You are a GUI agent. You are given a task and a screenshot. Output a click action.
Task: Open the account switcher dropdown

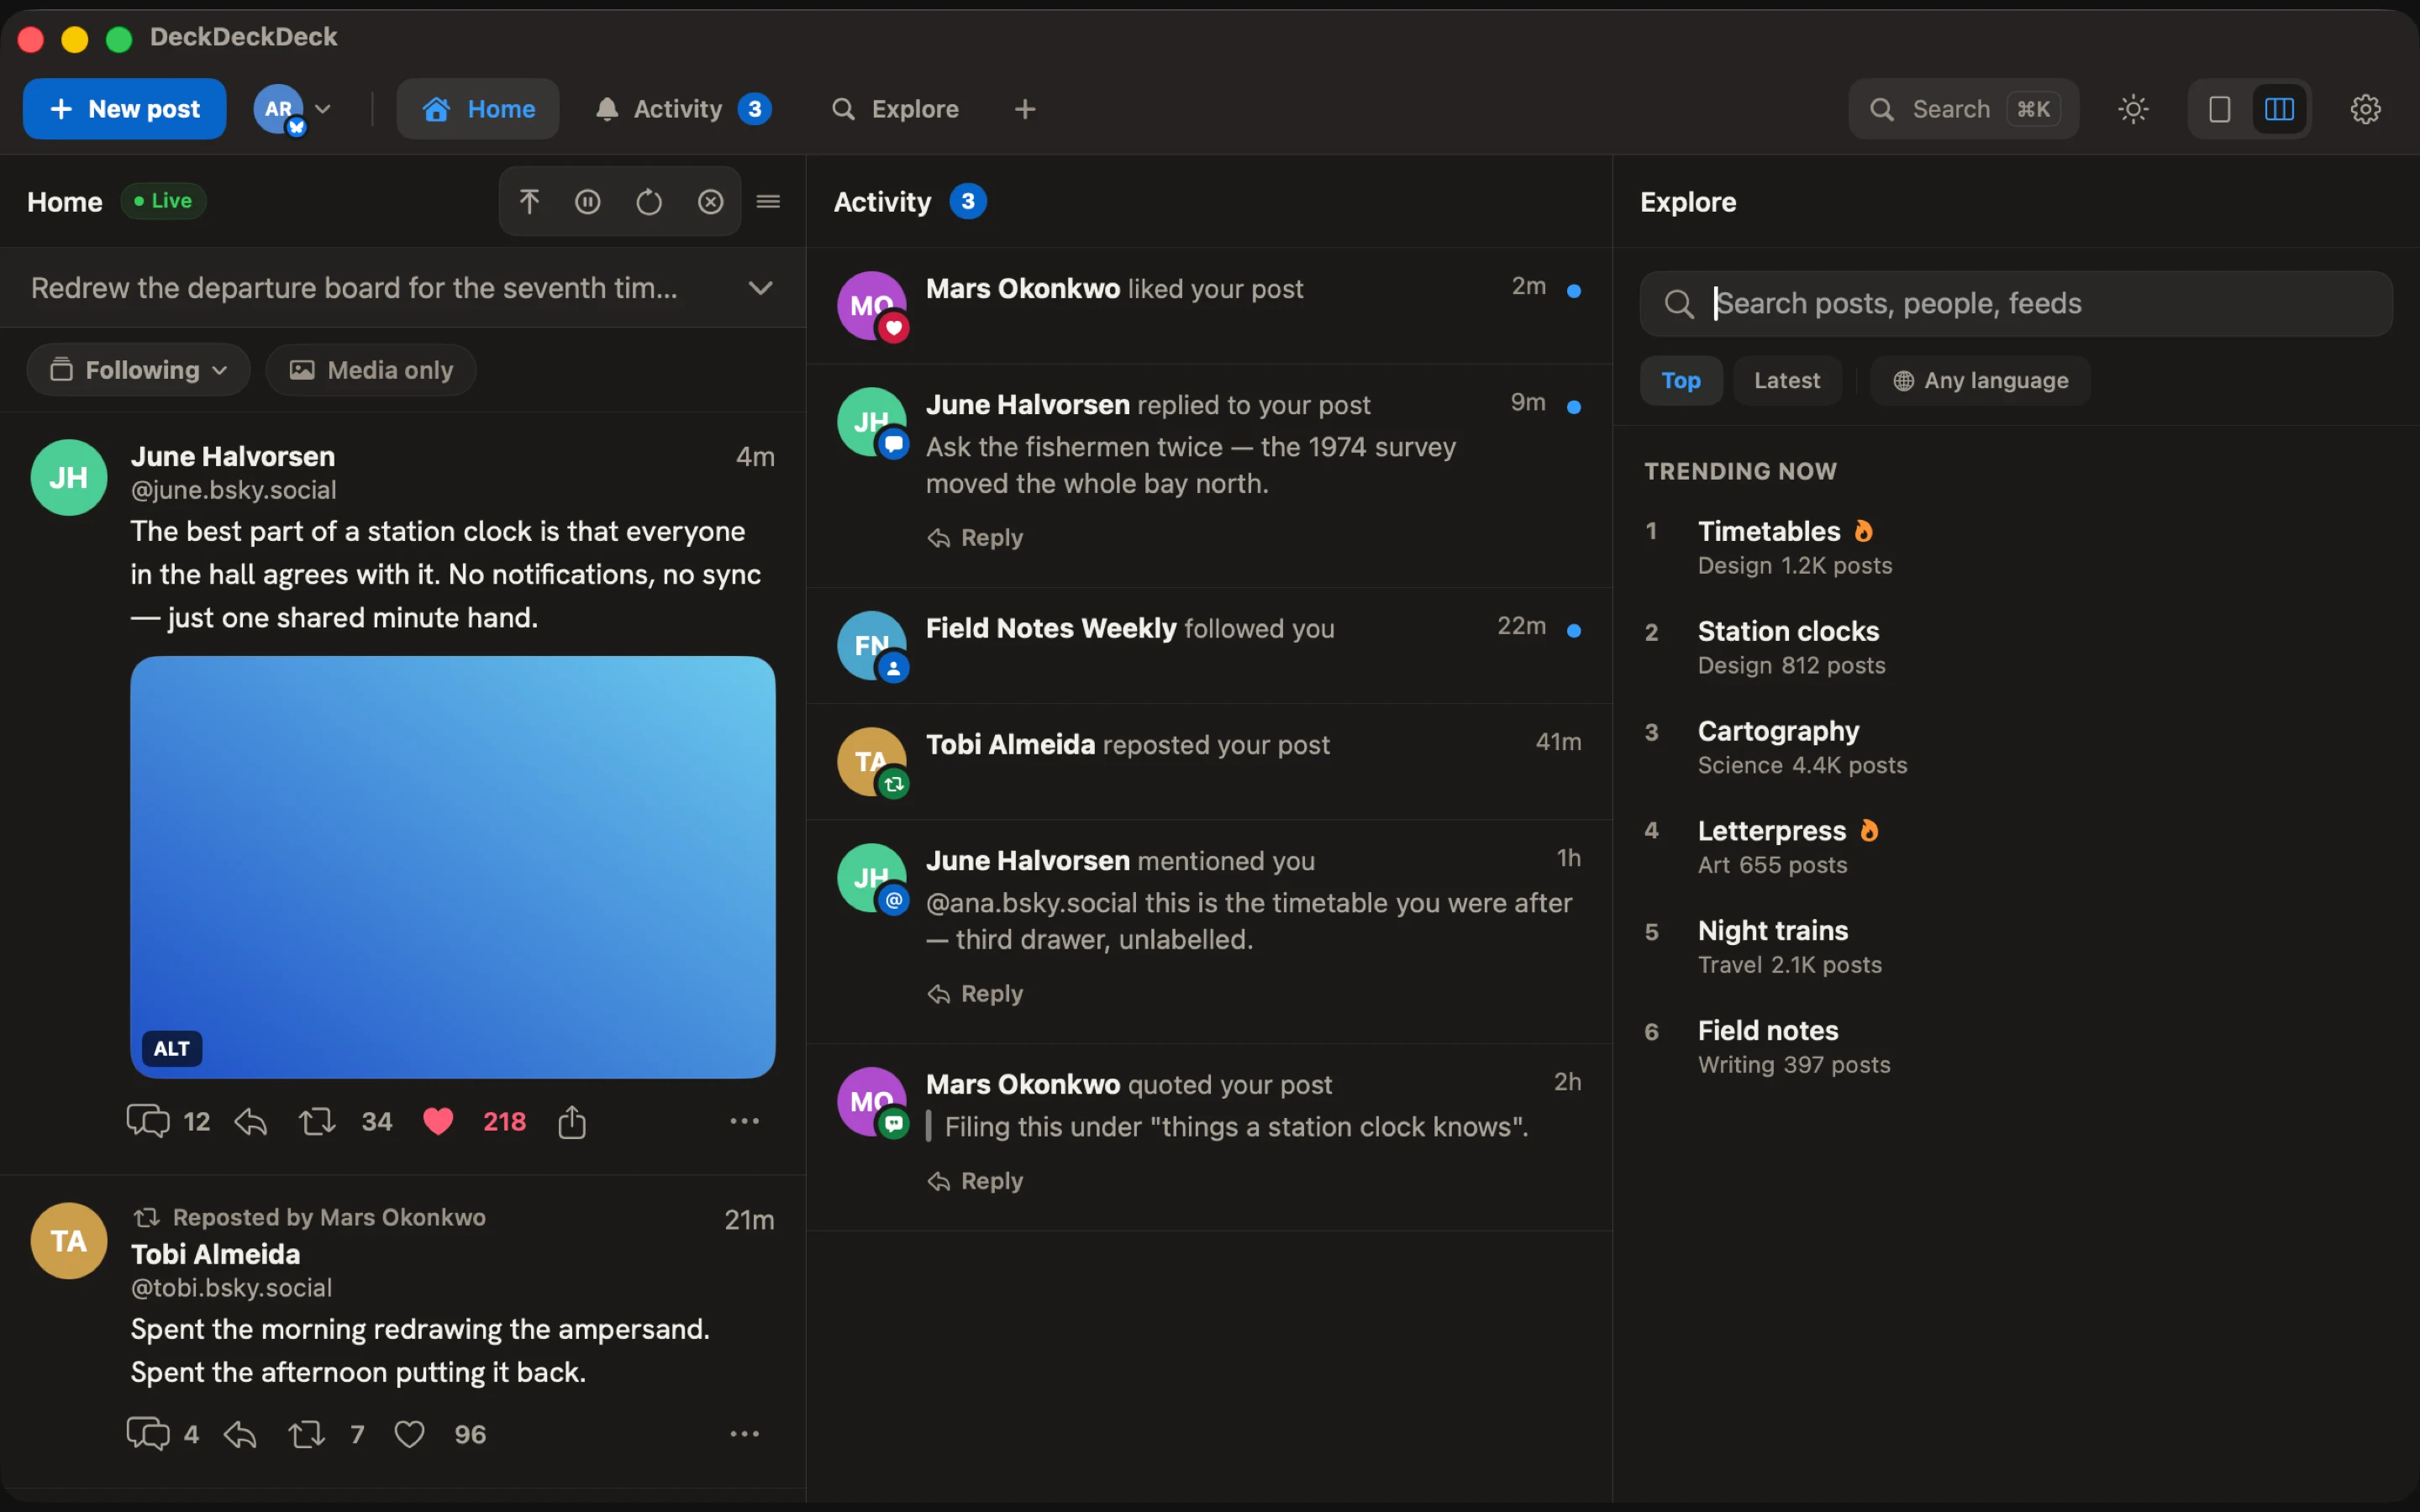click(293, 109)
